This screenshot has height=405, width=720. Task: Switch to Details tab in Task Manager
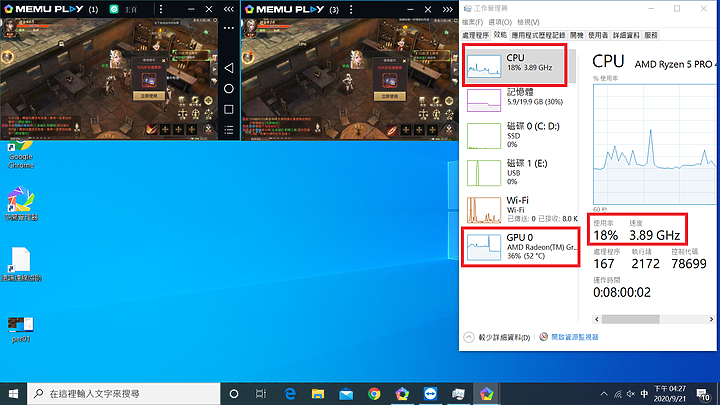626,35
